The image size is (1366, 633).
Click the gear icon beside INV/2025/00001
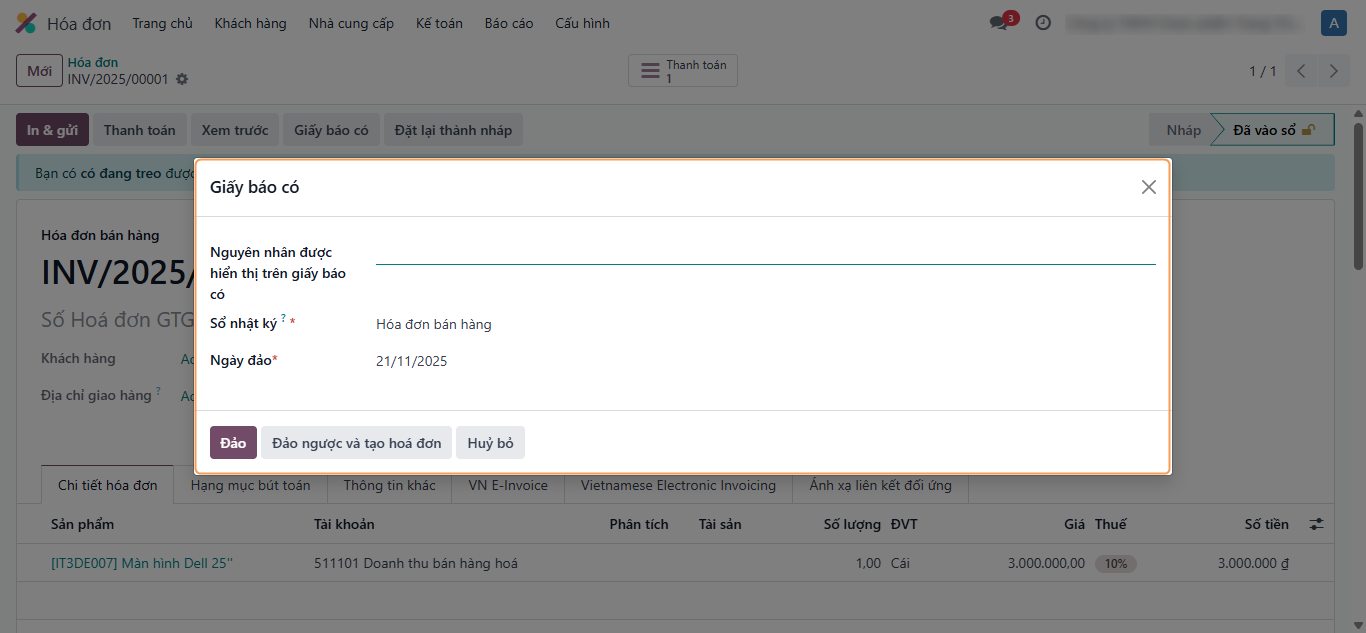pos(182,79)
